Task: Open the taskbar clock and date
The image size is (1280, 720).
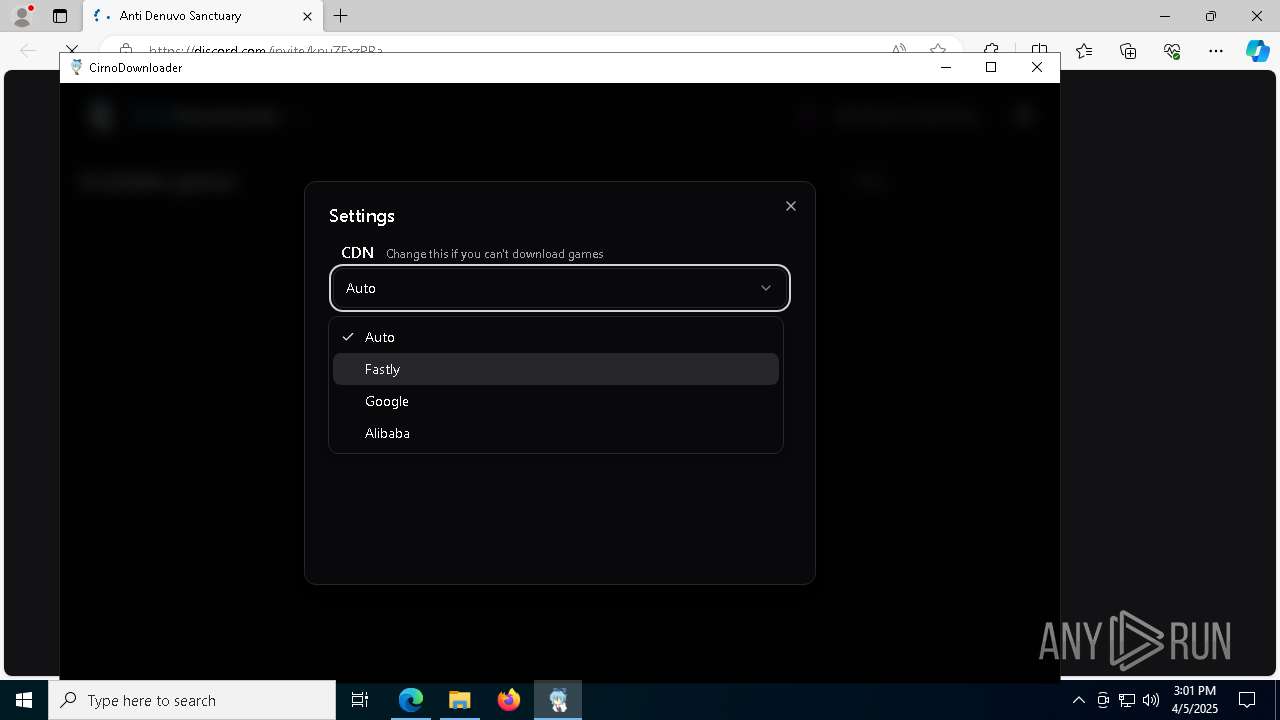Action: (x=1195, y=700)
